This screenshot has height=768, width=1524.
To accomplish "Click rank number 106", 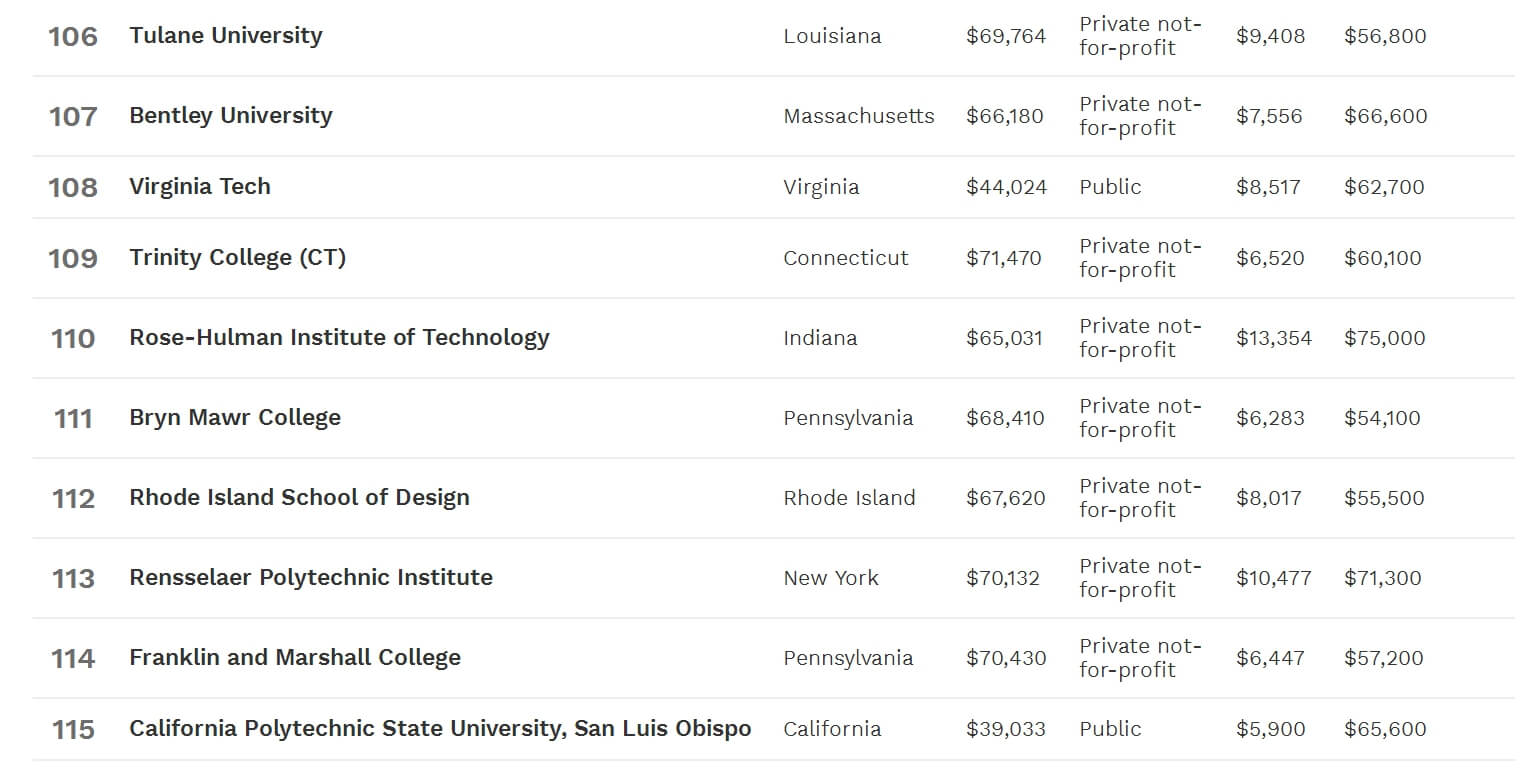I will point(73,37).
